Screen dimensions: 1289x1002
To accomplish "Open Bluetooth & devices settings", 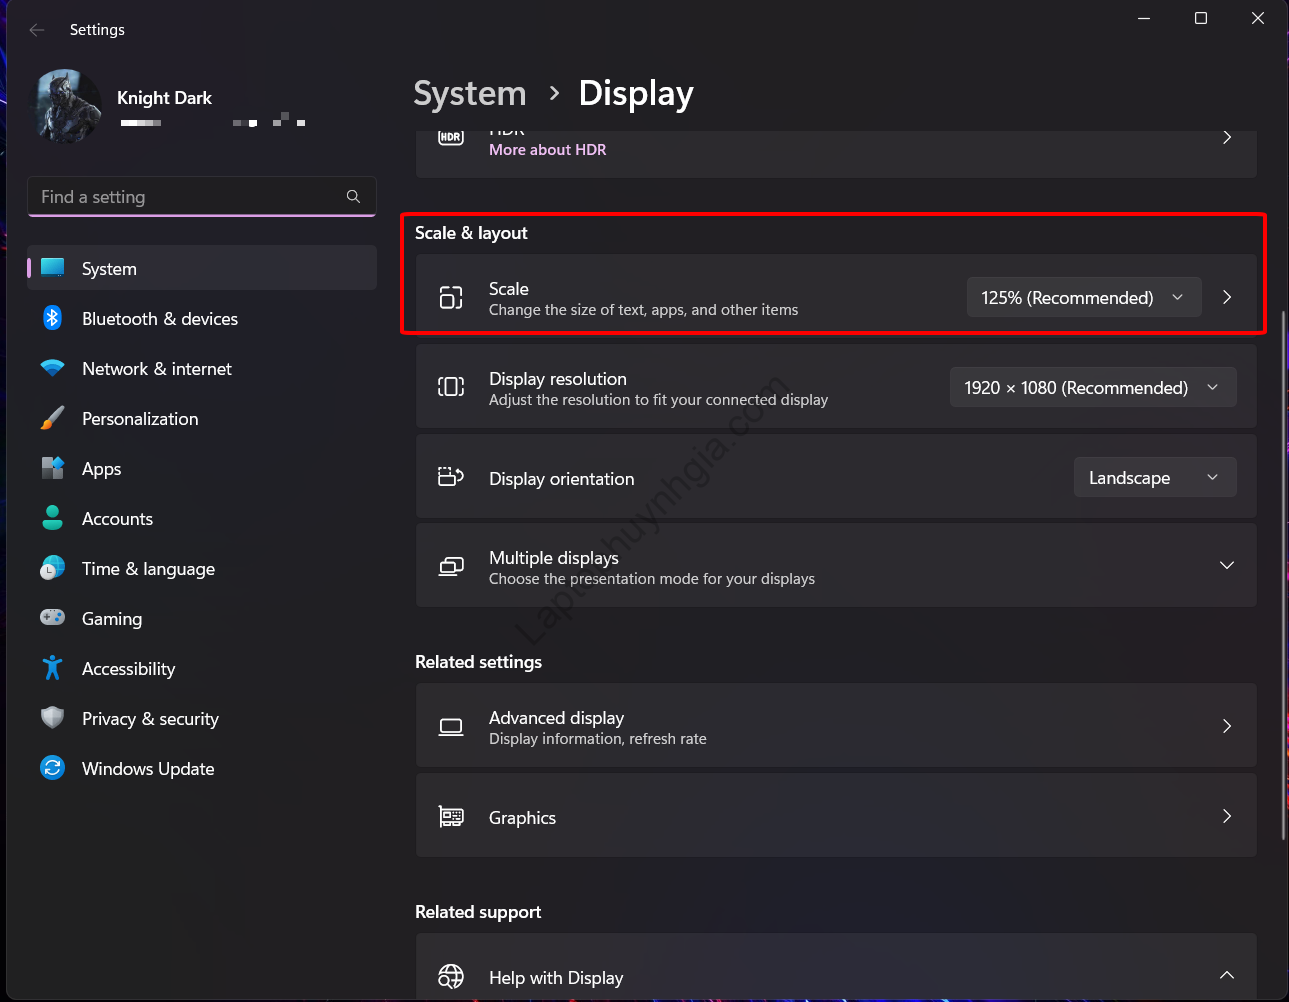I will tap(202, 319).
